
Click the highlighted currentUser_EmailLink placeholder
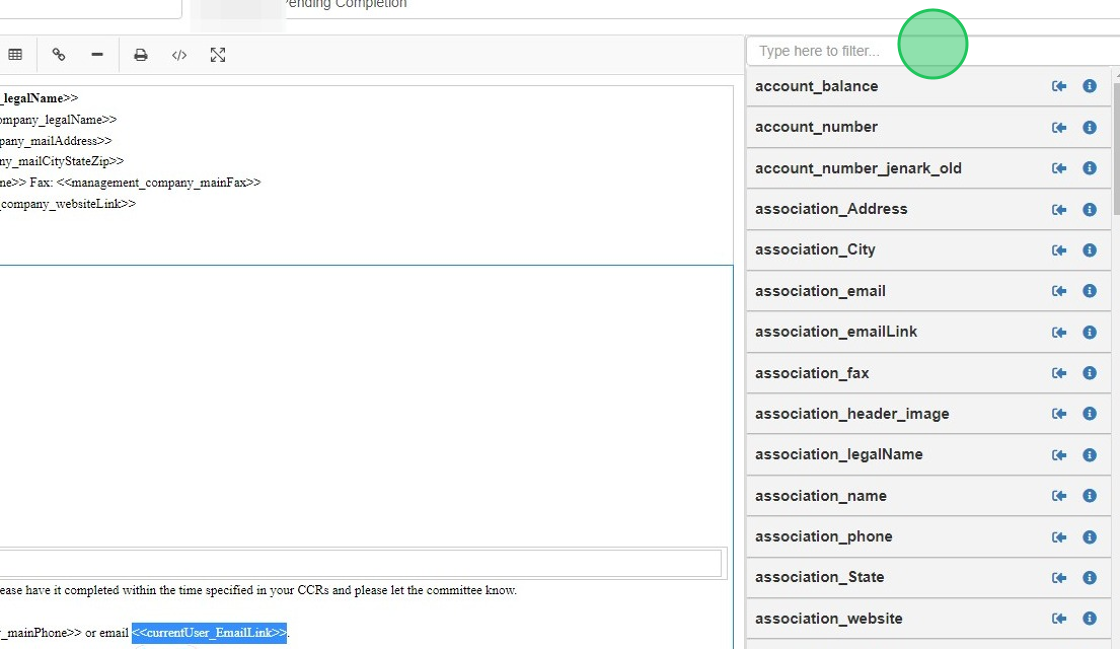coord(209,633)
